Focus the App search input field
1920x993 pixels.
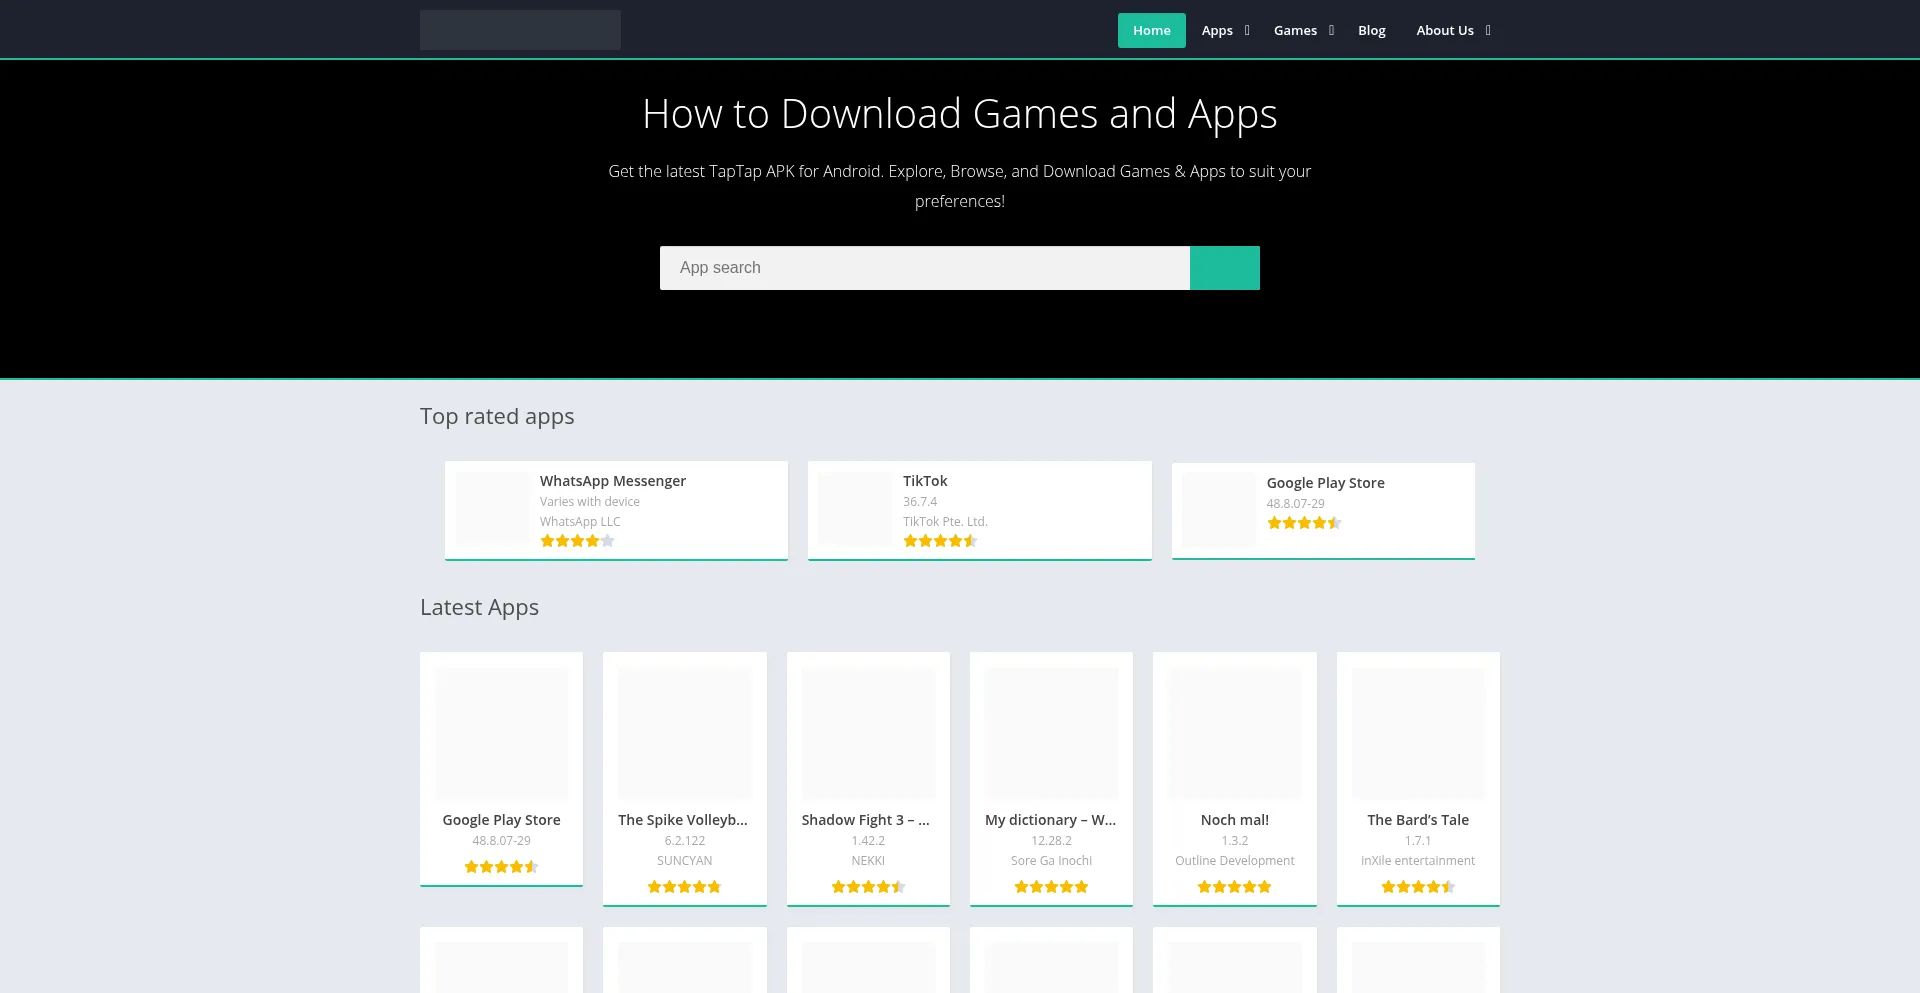[924, 268]
